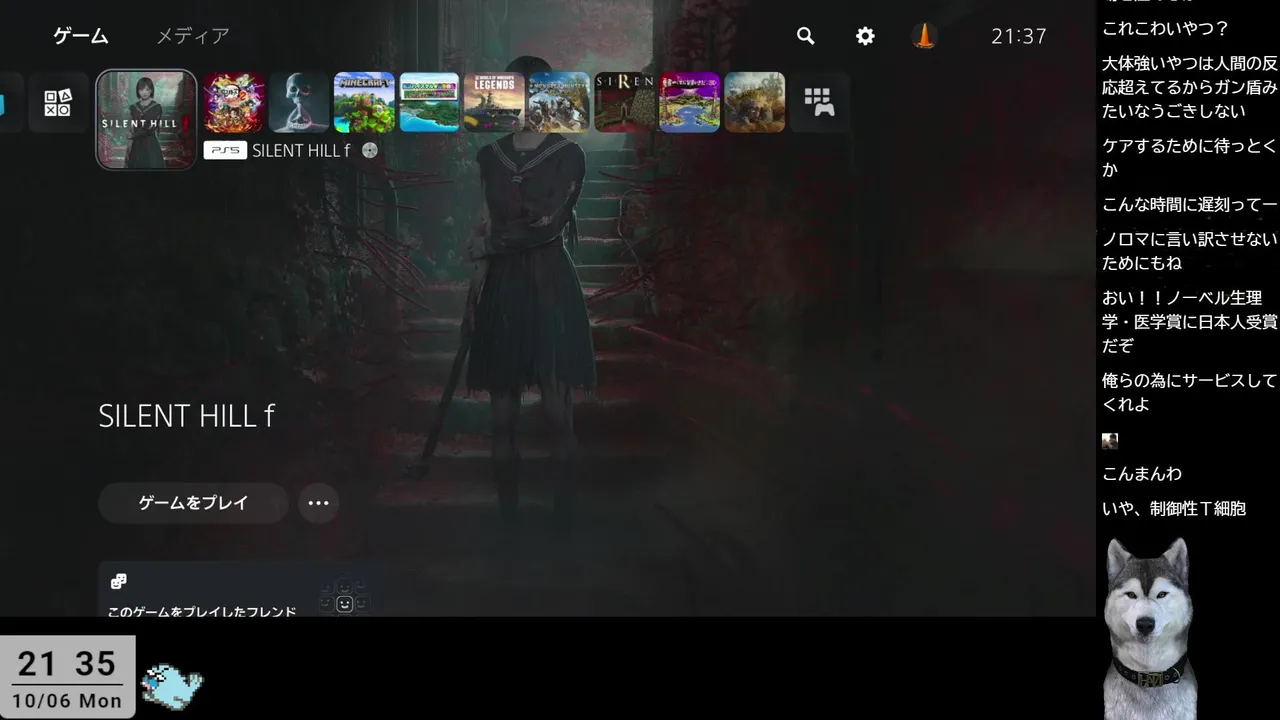Switch to the ゲーム tab
Image resolution: width=1280 pixels, height=720 pixels.
(x=81, y=36)
